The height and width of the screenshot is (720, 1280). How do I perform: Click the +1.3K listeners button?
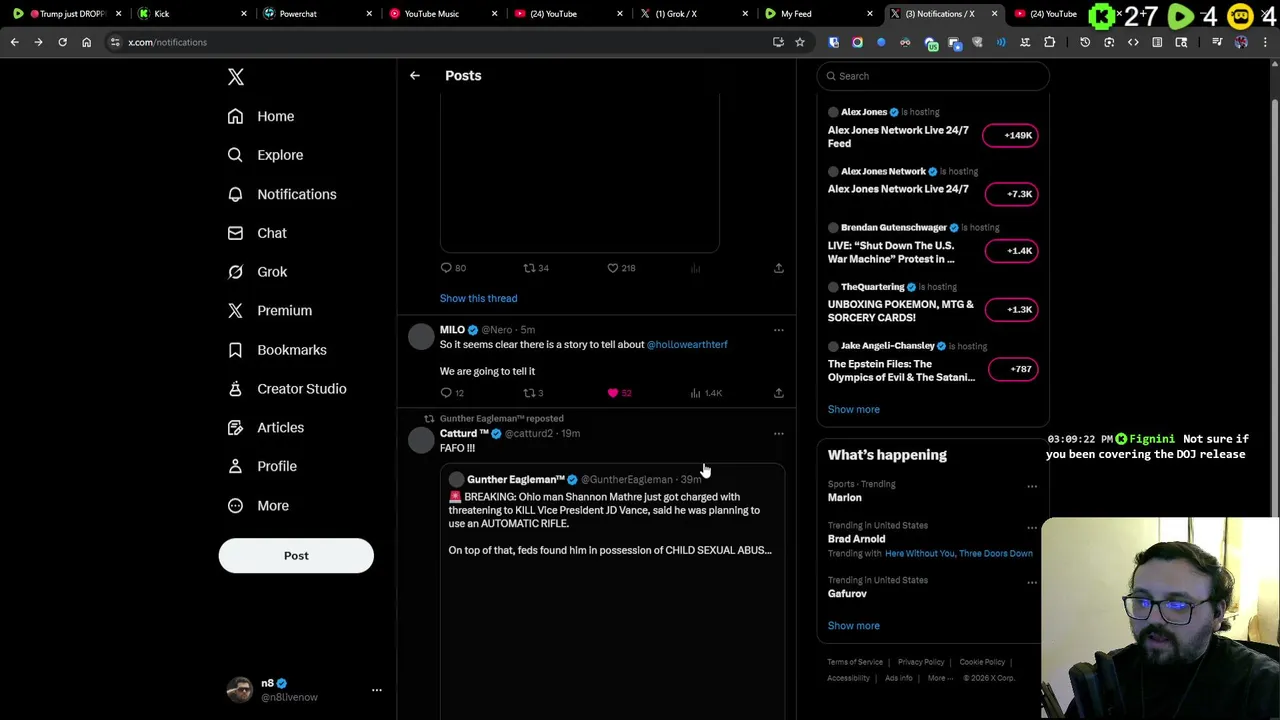coord(1011,309)
